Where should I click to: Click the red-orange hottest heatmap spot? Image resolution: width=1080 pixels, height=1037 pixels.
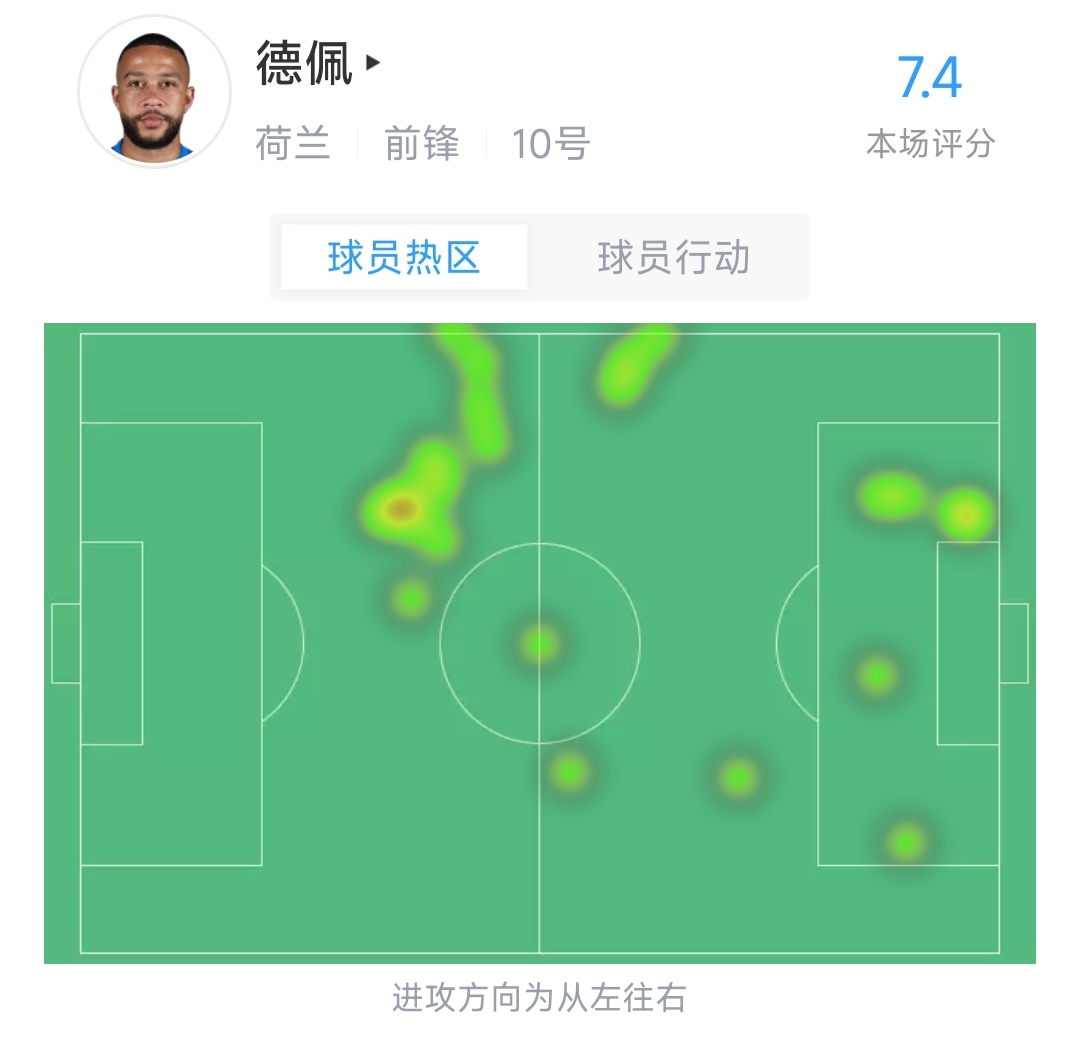402,510
